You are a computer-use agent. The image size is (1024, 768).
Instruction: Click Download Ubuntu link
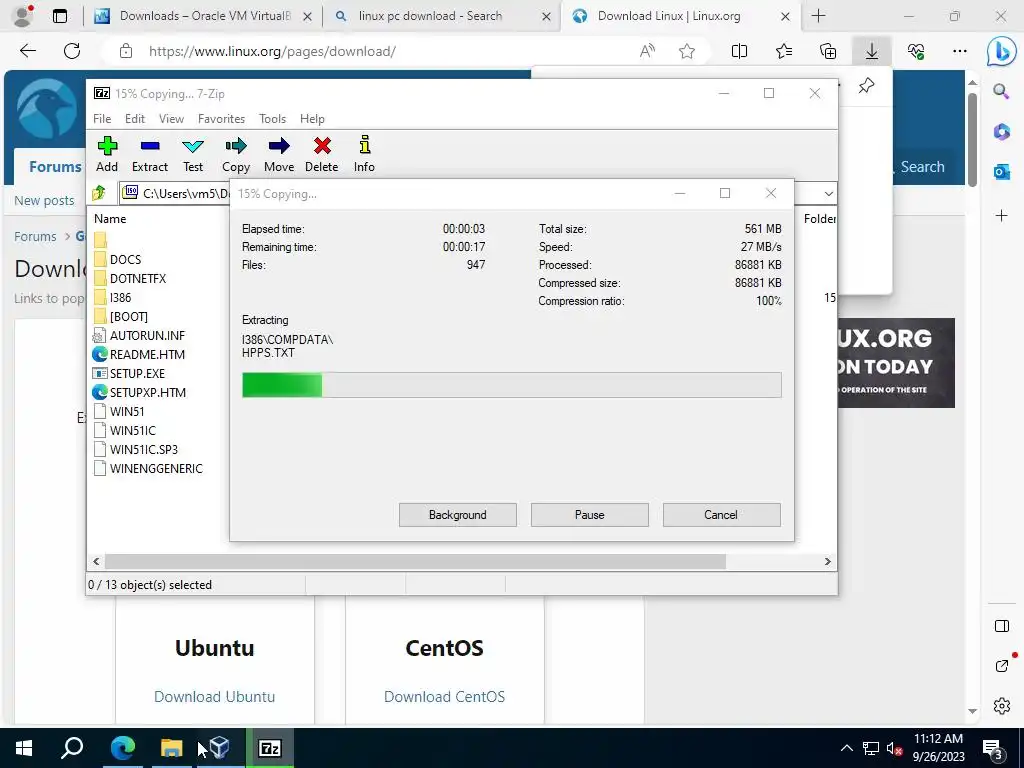click(214, 697)
